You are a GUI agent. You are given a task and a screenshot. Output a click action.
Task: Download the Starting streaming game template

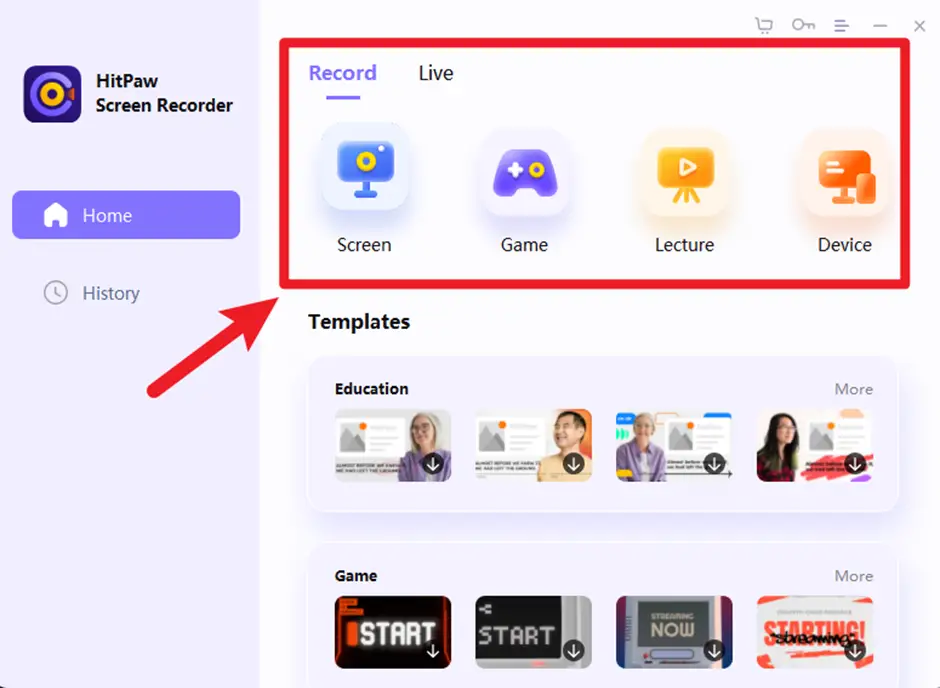[855, 650]
